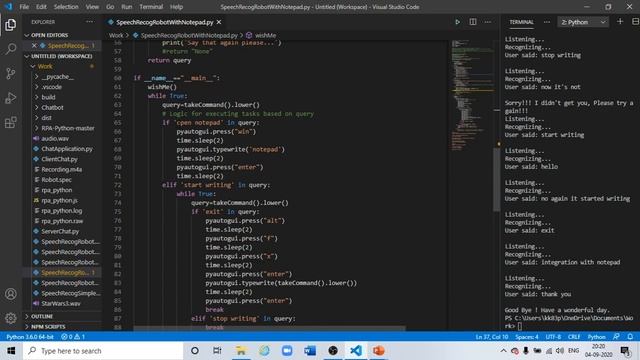Screen dimensions: 640x360
Task: Open ServerChat.py in explorer
Action: point(61,231)
